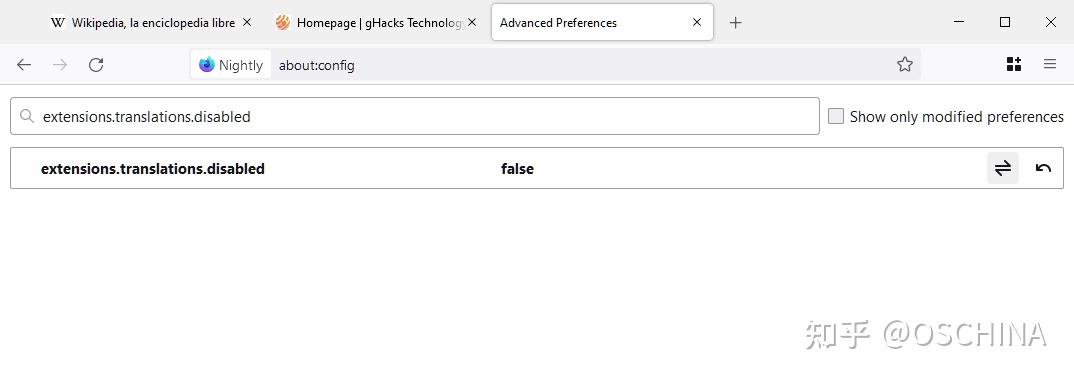Focus the preference search field

click(x=415, y=116)
